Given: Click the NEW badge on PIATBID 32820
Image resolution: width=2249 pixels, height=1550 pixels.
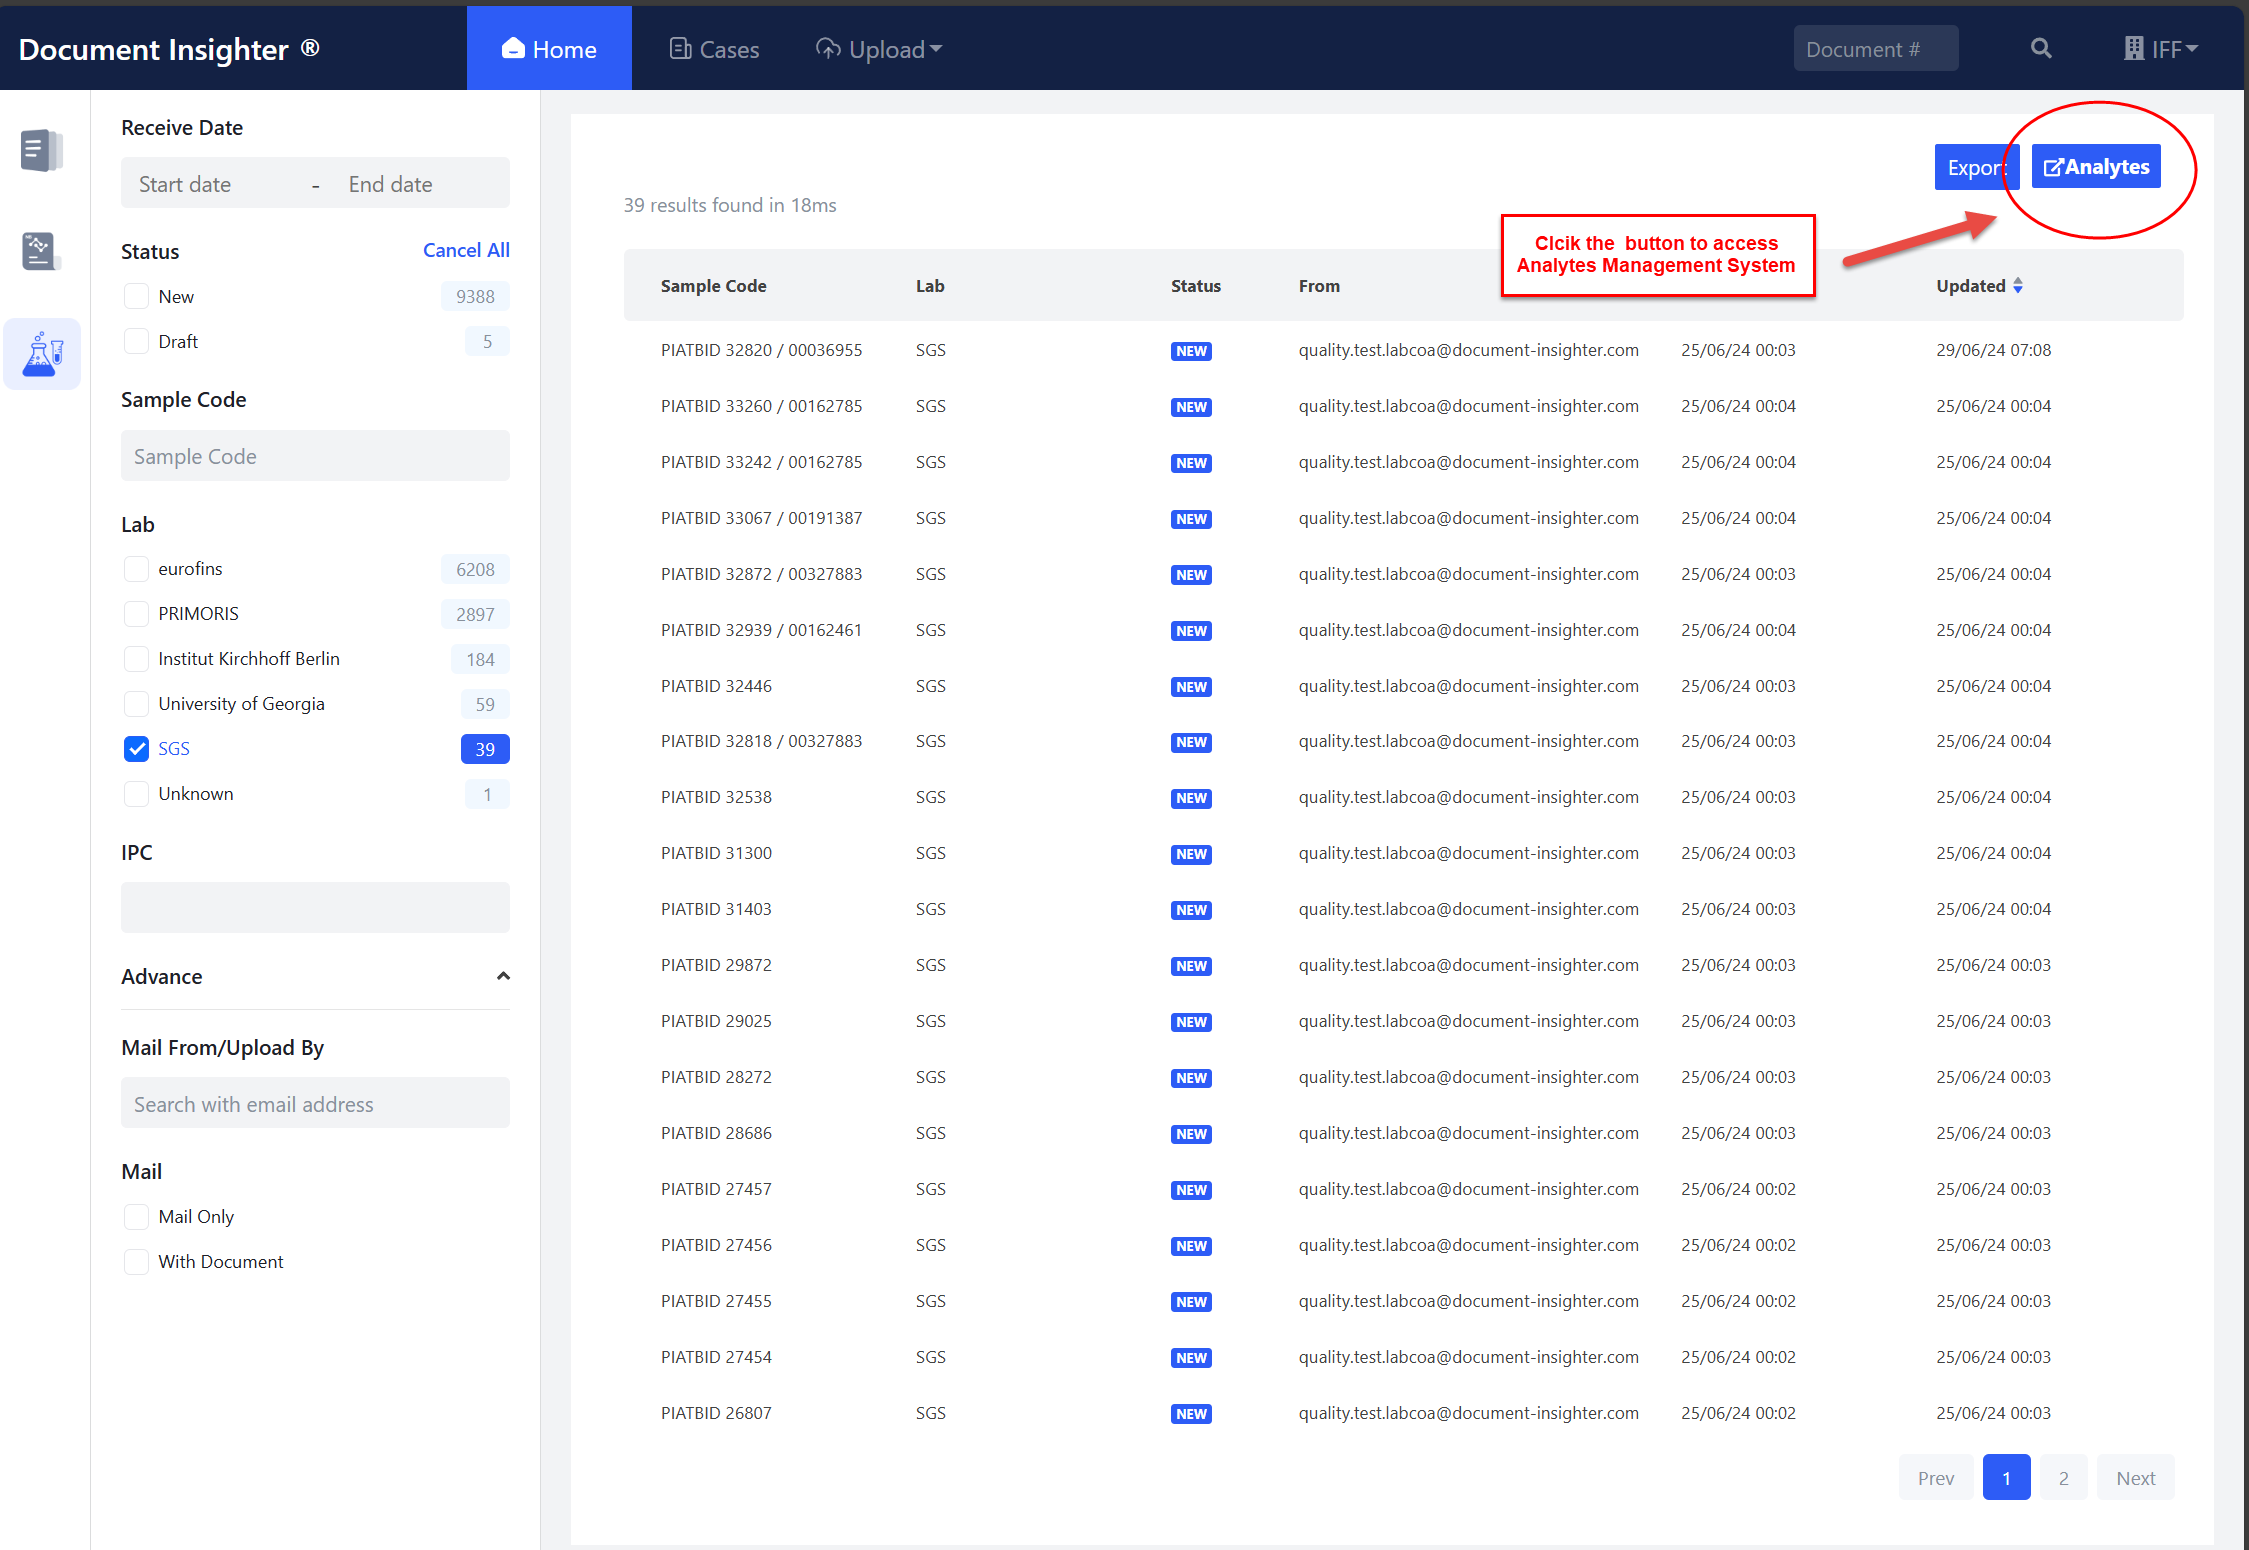Looking at the screenshot, I should pyautogui.click(x=1191, y=351).
